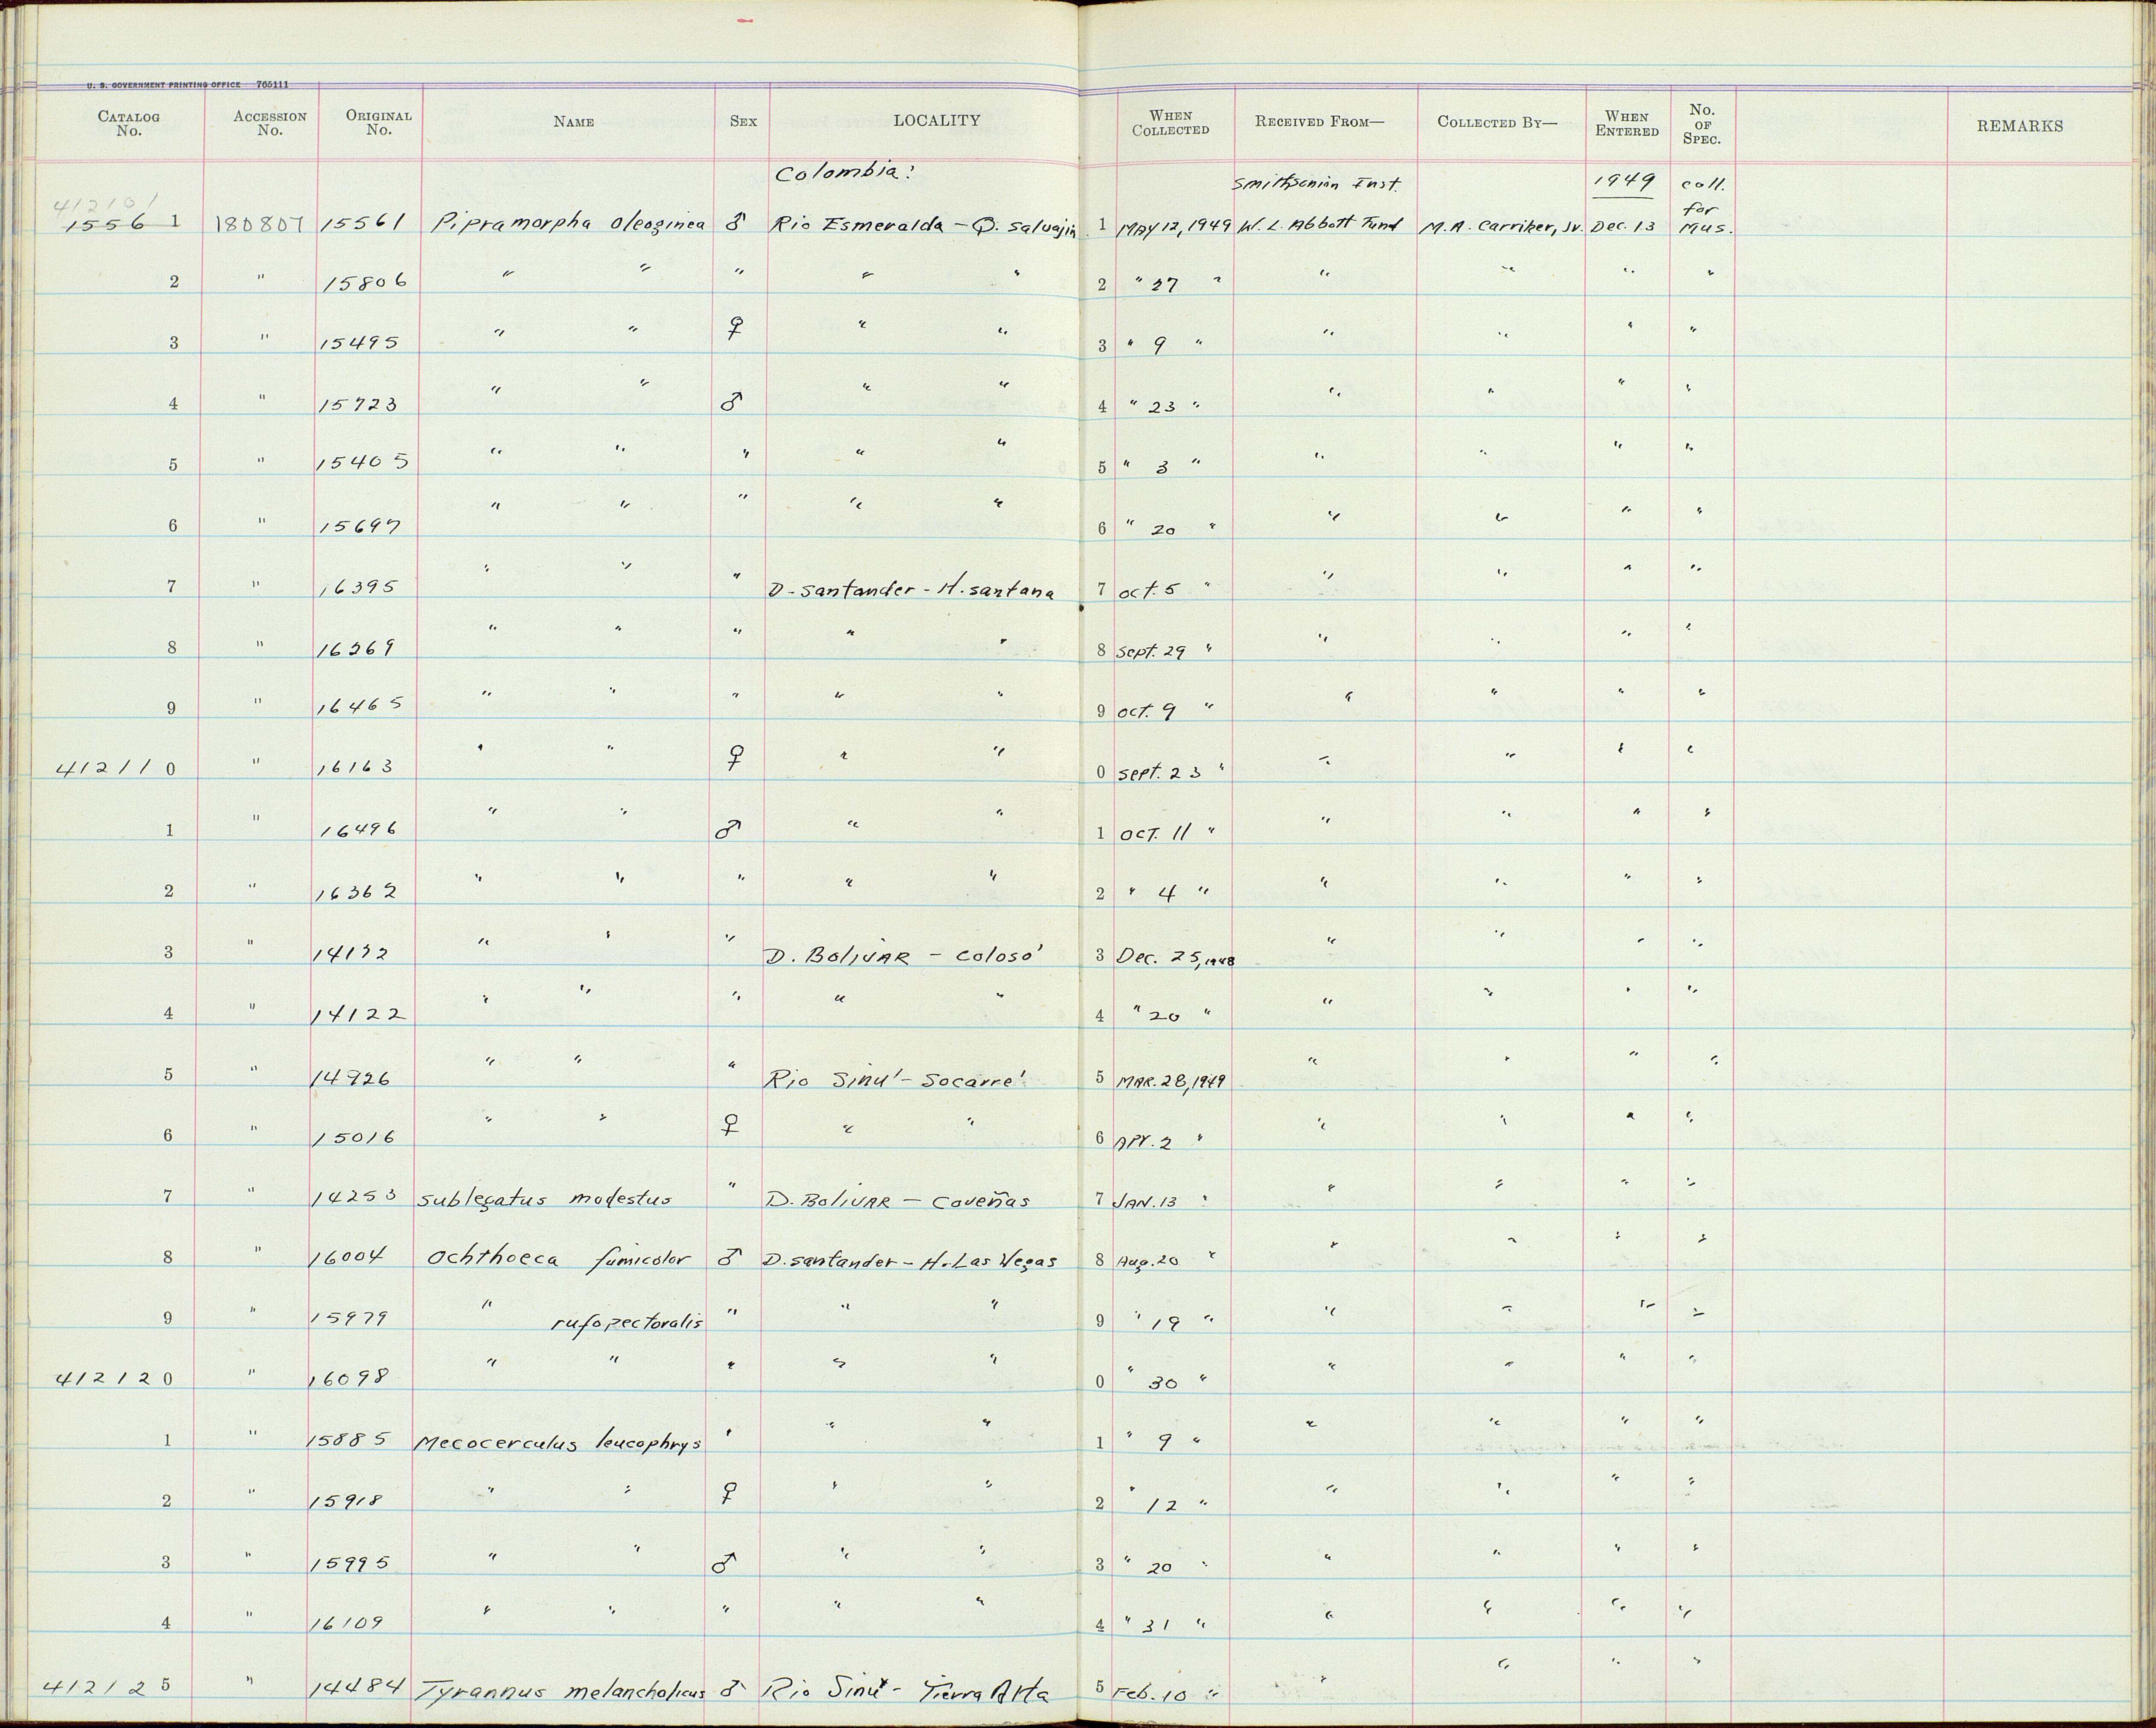2156x1728 pixels.
Task: Click the year '1949' in When Entered
Action: click(1626, 181)
